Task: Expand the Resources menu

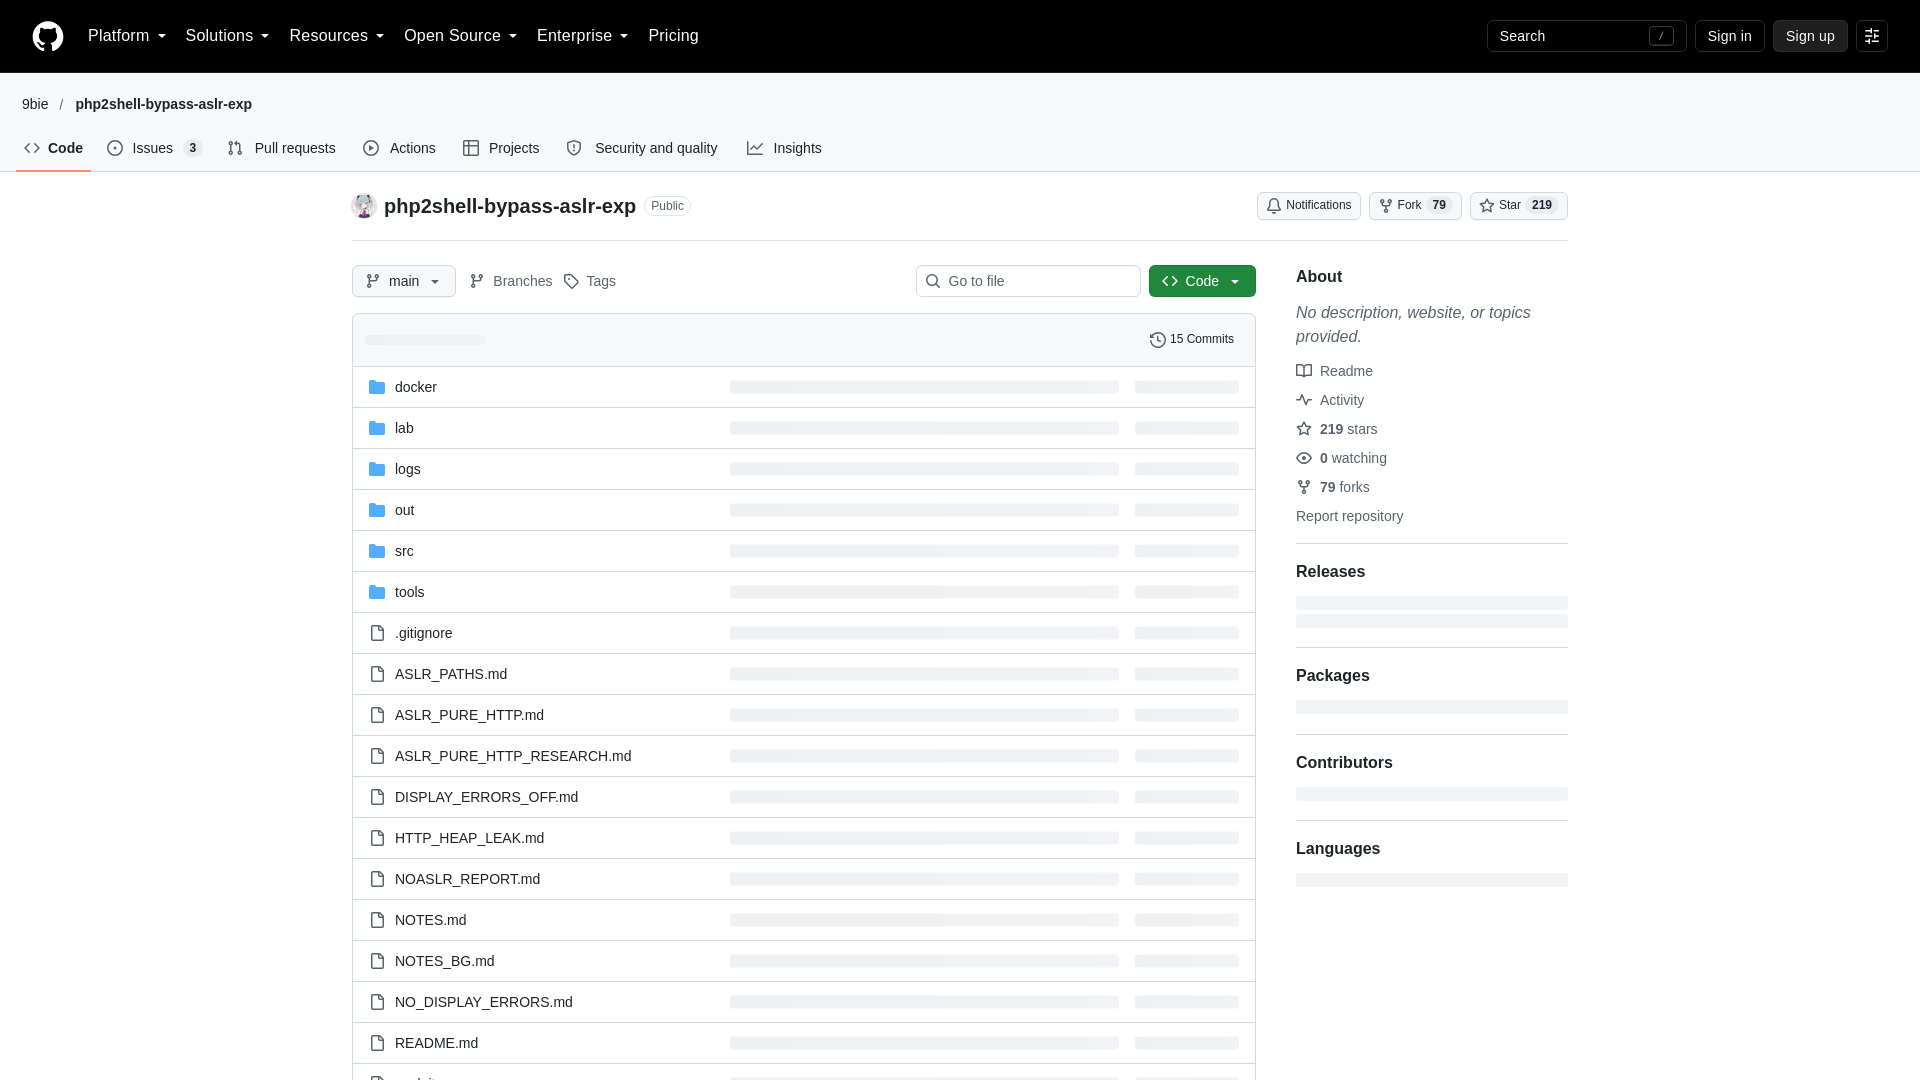Action: (x=337, y=36)
